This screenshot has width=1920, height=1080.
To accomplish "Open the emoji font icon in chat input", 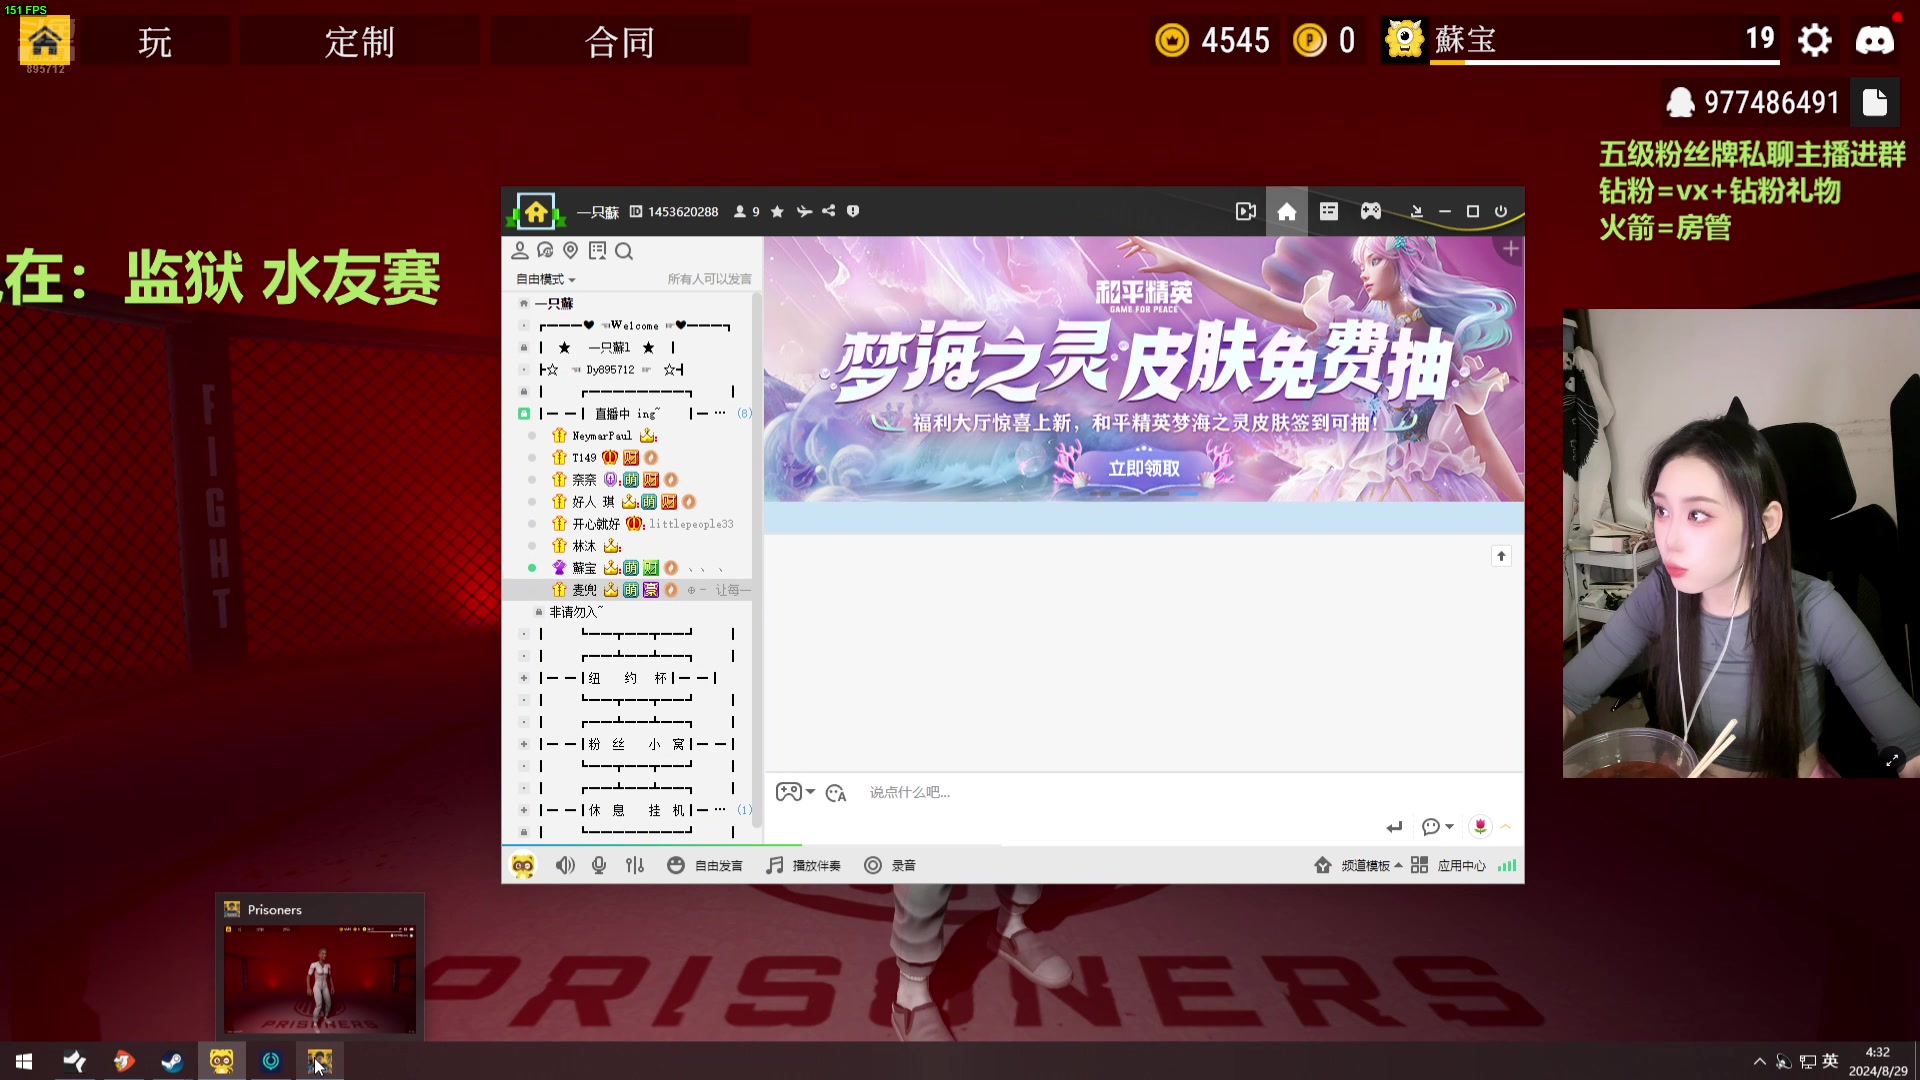I will click(836, 793).
